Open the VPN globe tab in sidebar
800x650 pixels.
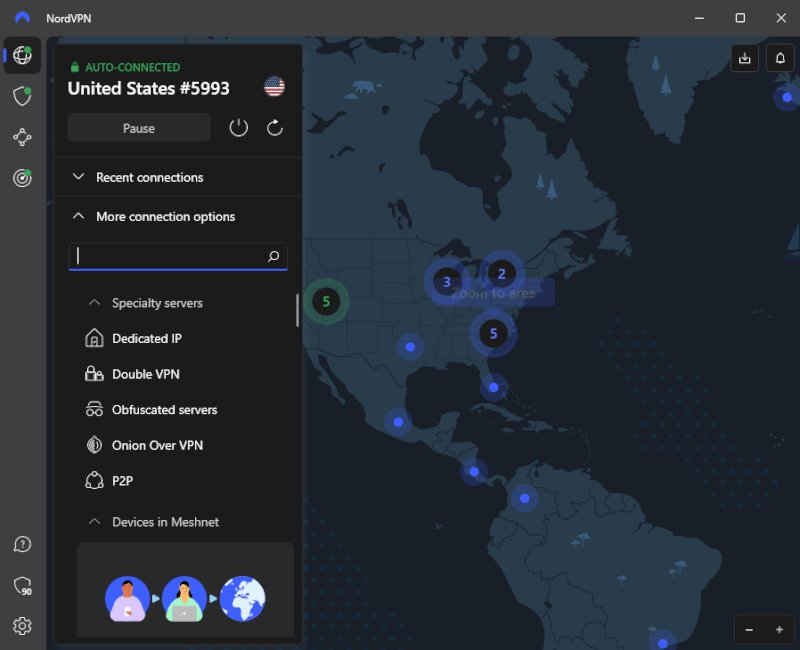click(x=22, y=55)
